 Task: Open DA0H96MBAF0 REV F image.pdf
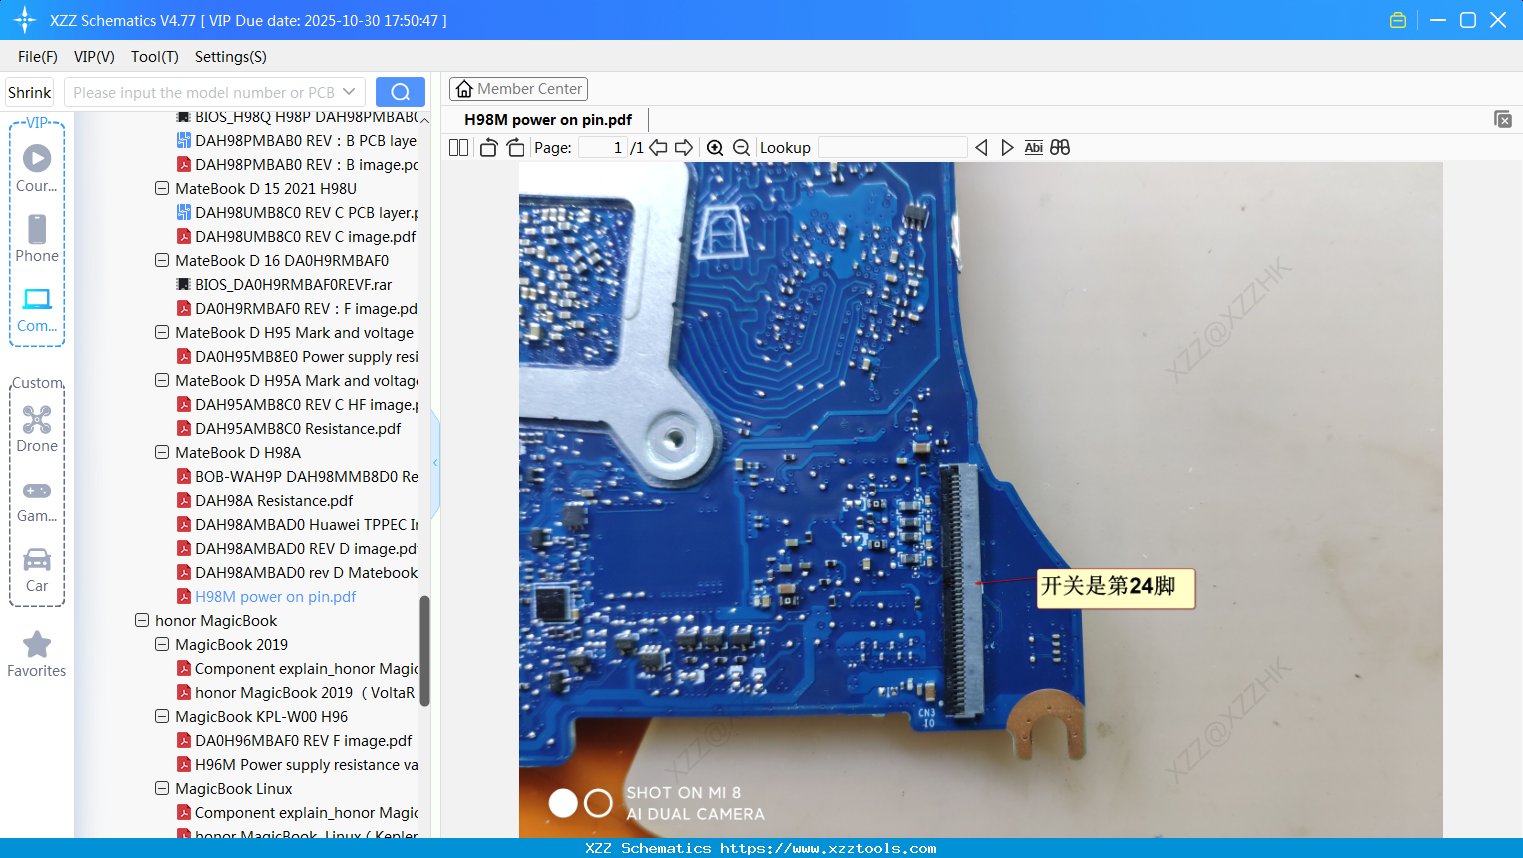tap(294, 740)
